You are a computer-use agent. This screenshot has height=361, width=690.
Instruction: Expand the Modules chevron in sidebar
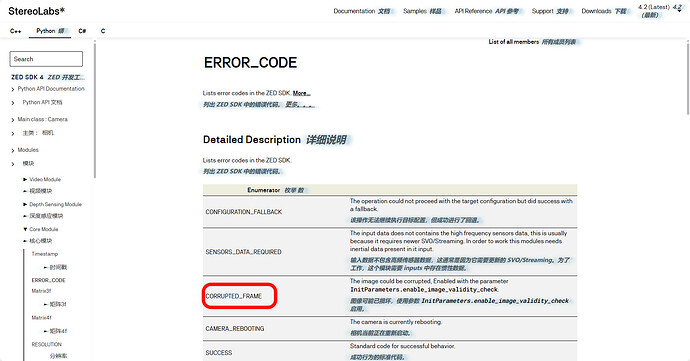(x=13, y=151)
